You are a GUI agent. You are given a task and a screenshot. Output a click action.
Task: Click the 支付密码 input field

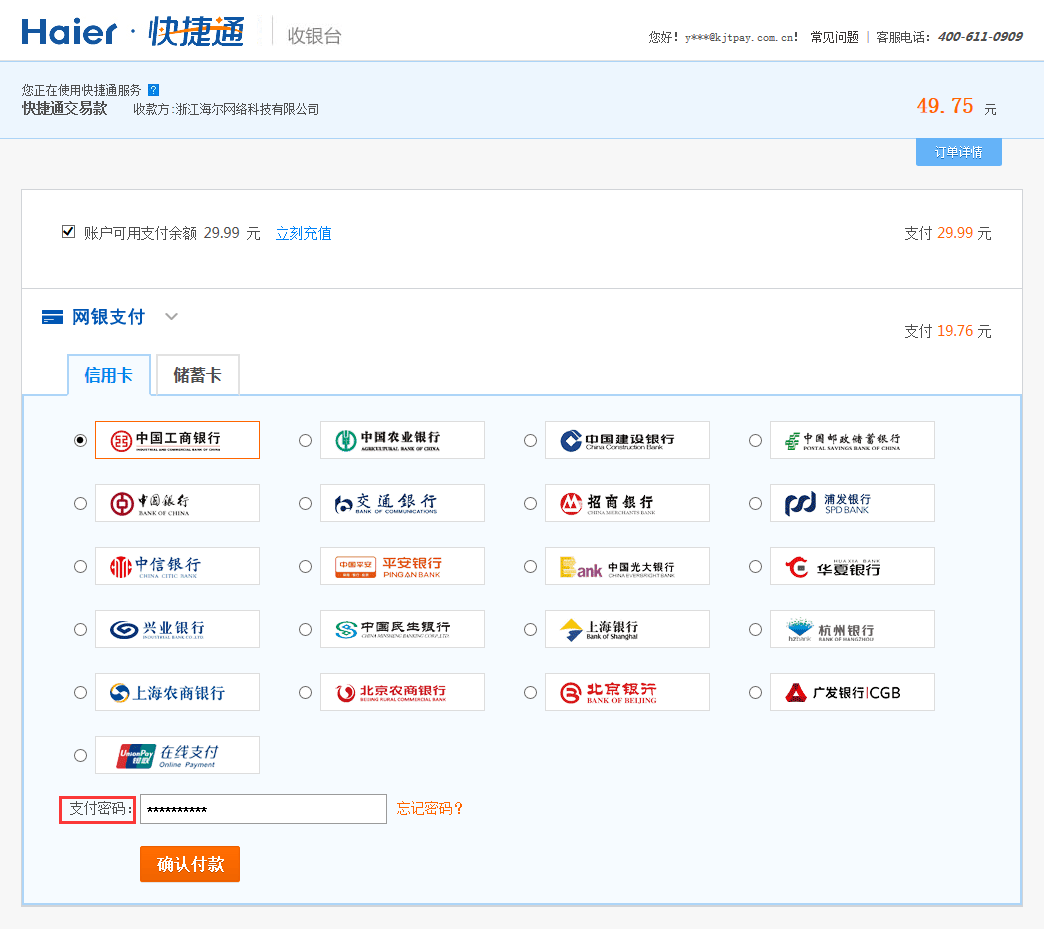click(x=263, y=809)
